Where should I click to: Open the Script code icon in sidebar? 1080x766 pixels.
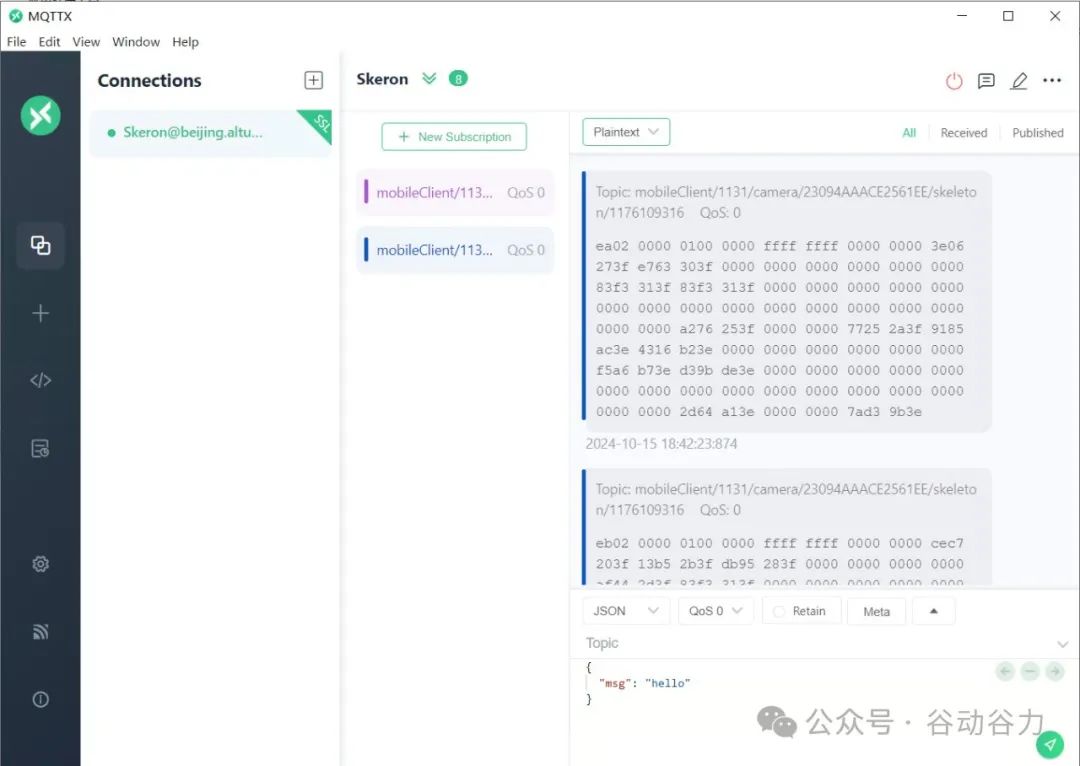pyautogui.click(x=40, y=380)
